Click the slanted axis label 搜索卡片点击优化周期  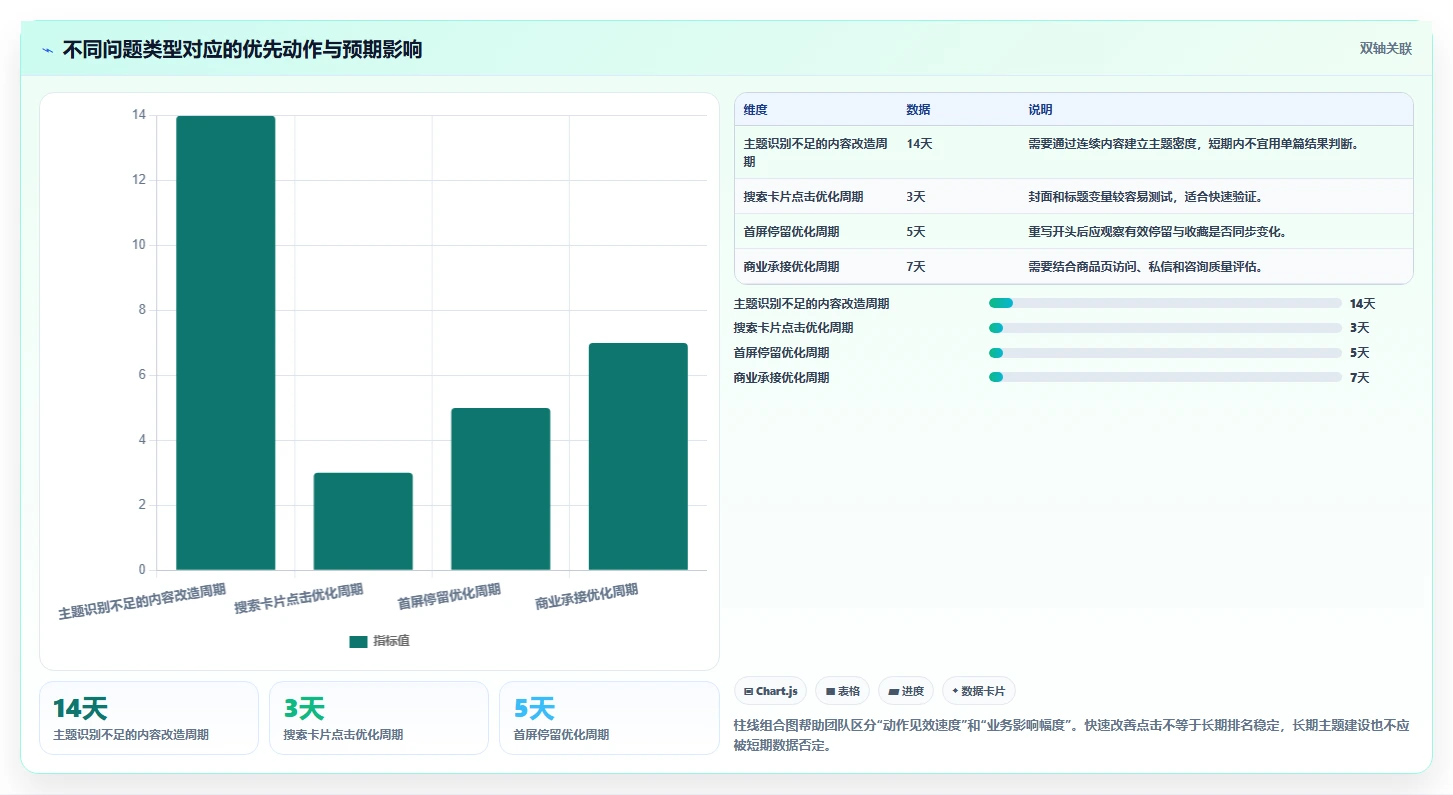pos(299,598)
